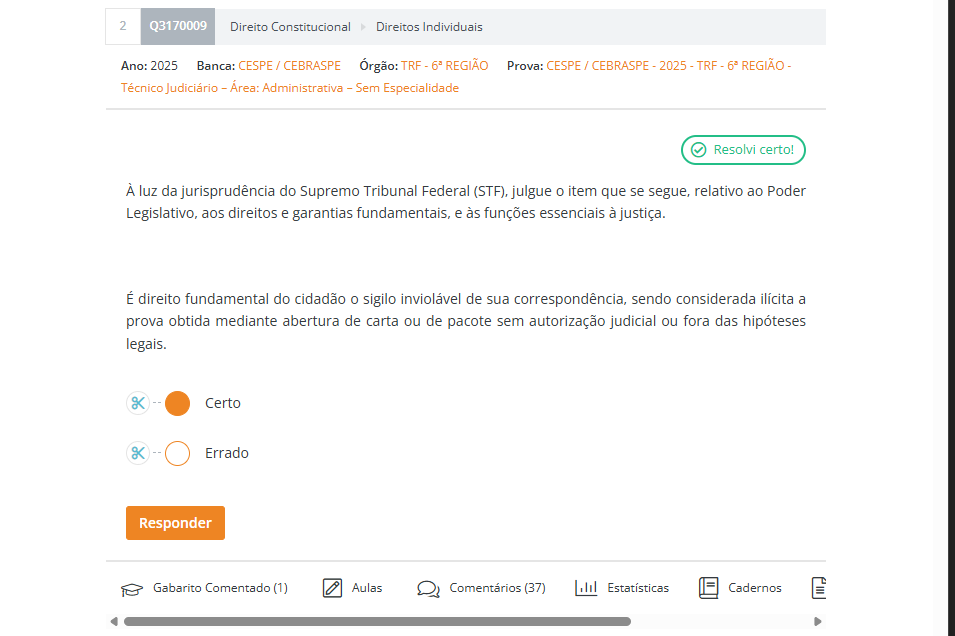Image resolution: width=955 pixels, height=636 pixels.
Task: Click the Cadernos notebook icon
Action: tap(709, 588)
